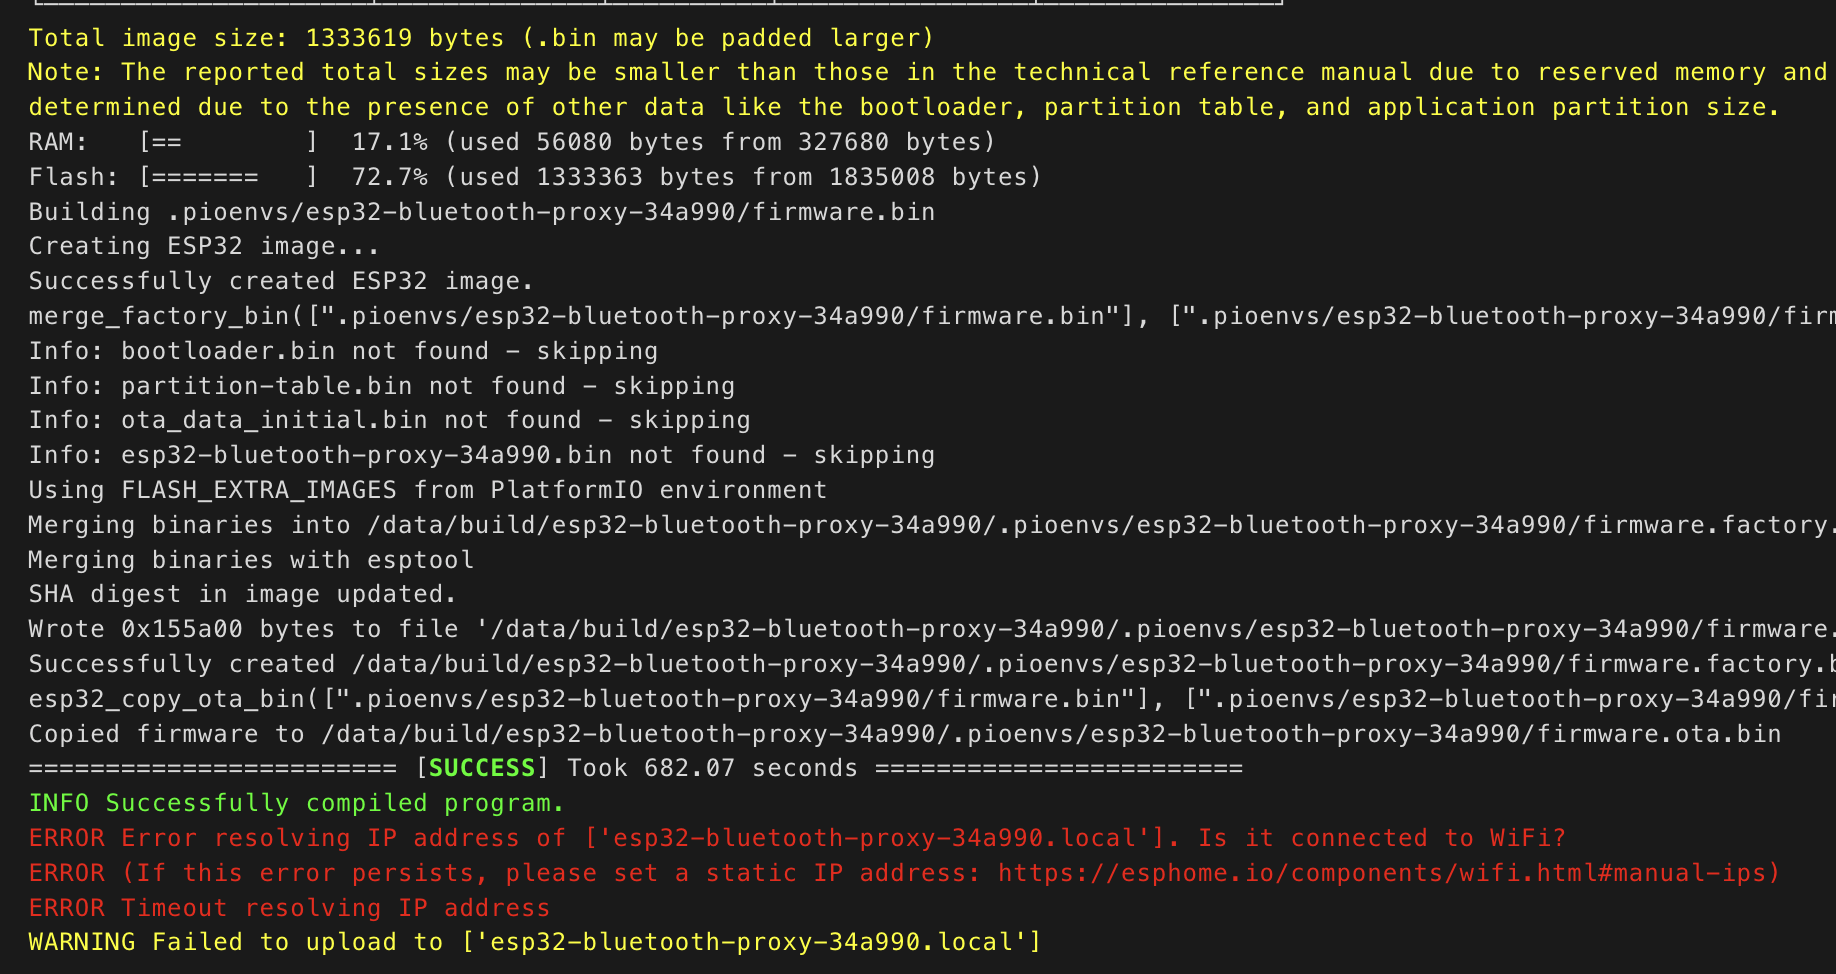Click the 'partition-table.bin not found' info line
1836x974 pixels.
pos(381,386)
